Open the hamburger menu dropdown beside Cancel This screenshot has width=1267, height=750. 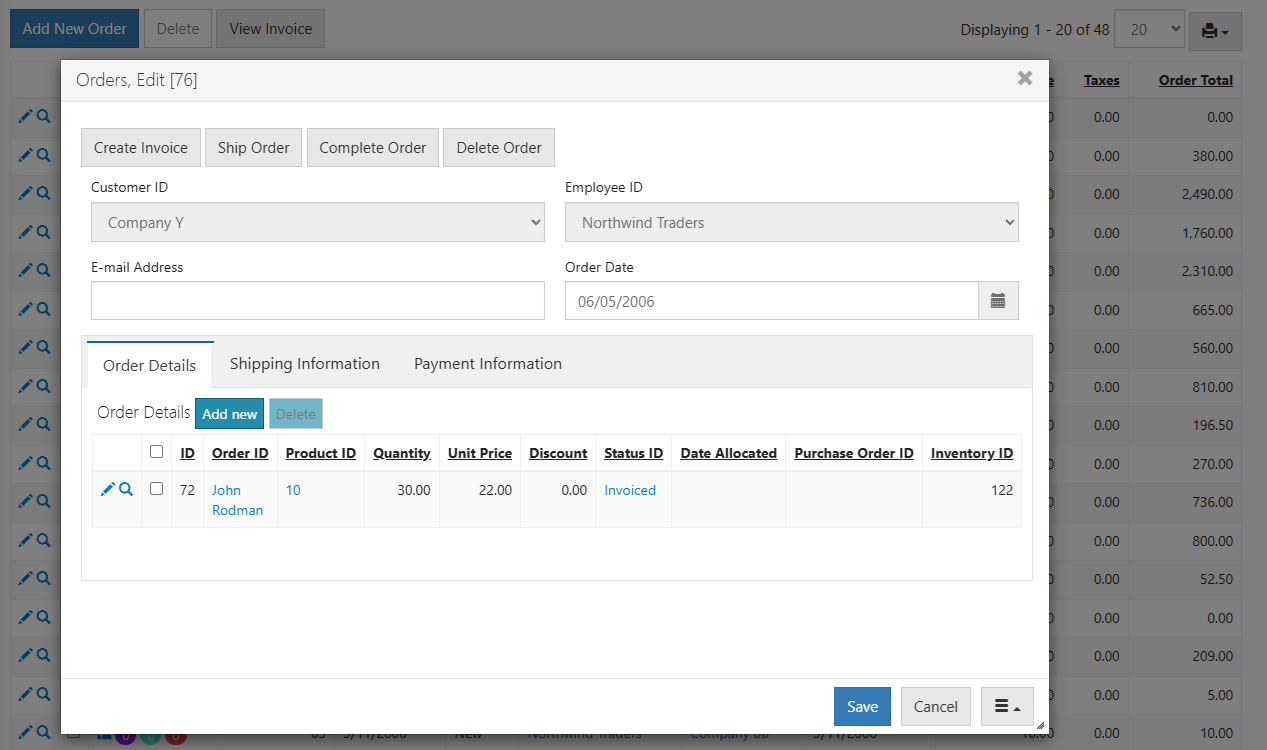click(x=1007, y=706)
